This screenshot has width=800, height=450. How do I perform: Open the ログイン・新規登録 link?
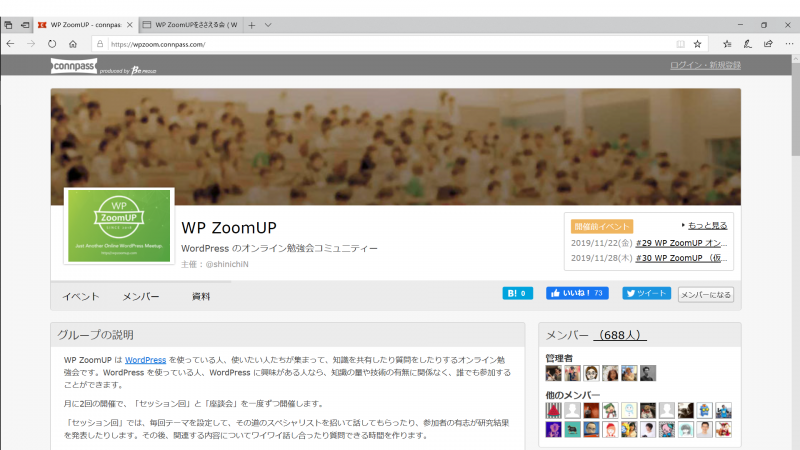(705, 65)
